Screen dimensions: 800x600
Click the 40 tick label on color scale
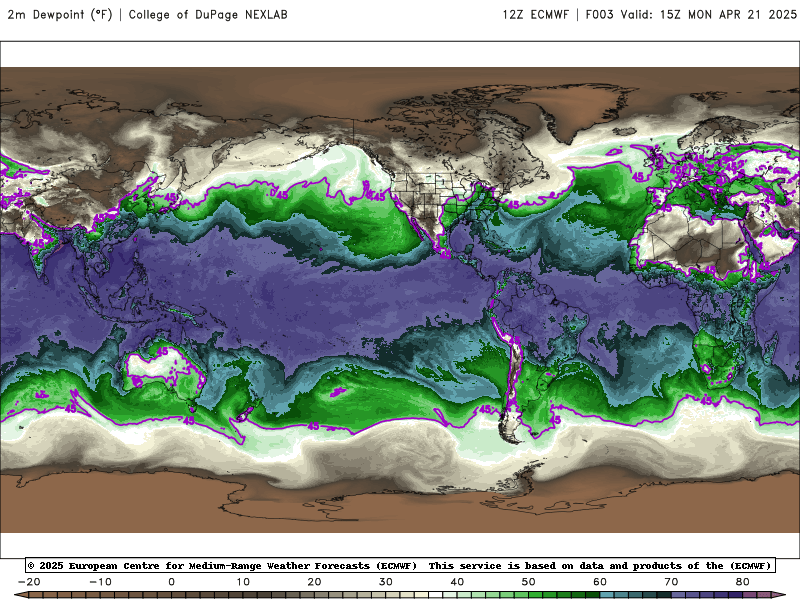pos(457,582)
